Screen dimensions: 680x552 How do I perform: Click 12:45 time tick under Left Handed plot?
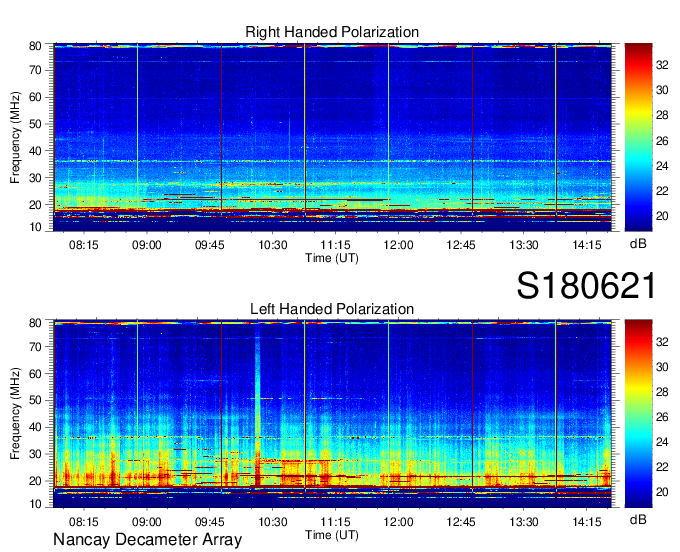tap(461, 522)
